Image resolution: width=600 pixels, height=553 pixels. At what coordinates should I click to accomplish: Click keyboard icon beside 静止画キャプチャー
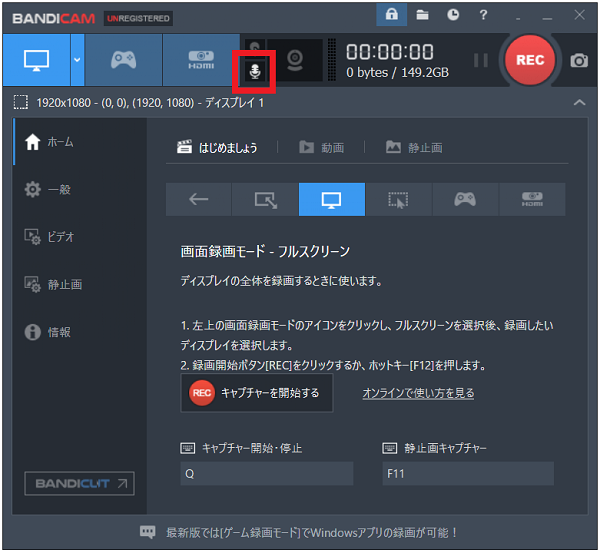(x=390, y=448)
